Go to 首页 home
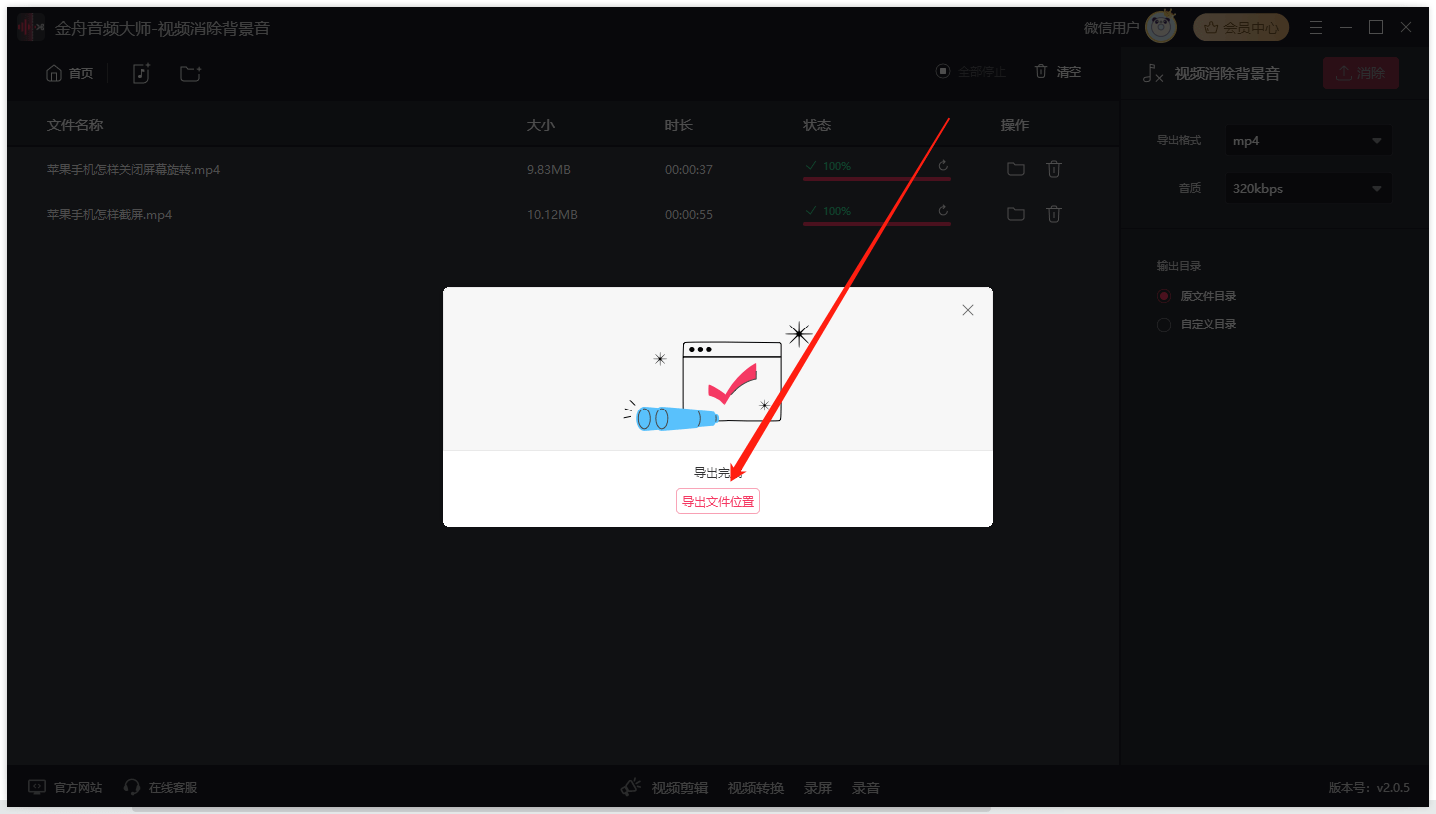The height and width of the screenshot is (814, 1436). (70, 73)
